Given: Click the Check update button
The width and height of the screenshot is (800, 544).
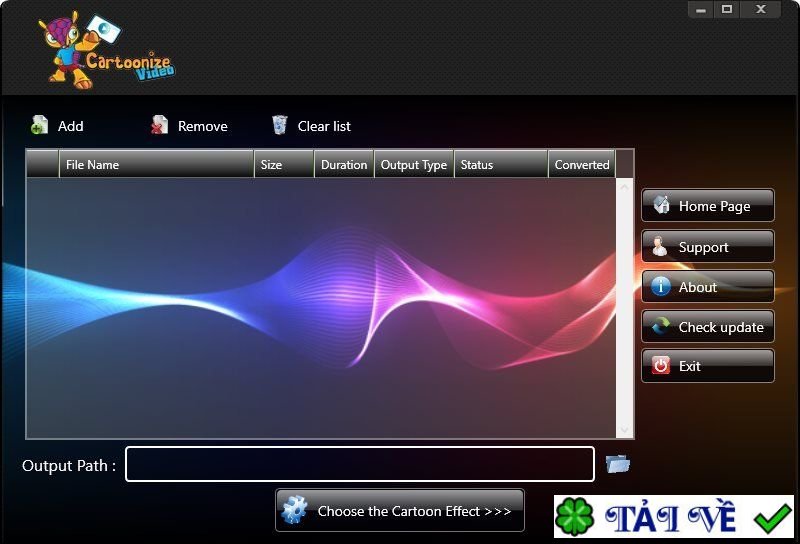Looking at the screenshot, I should pos(708,327).
